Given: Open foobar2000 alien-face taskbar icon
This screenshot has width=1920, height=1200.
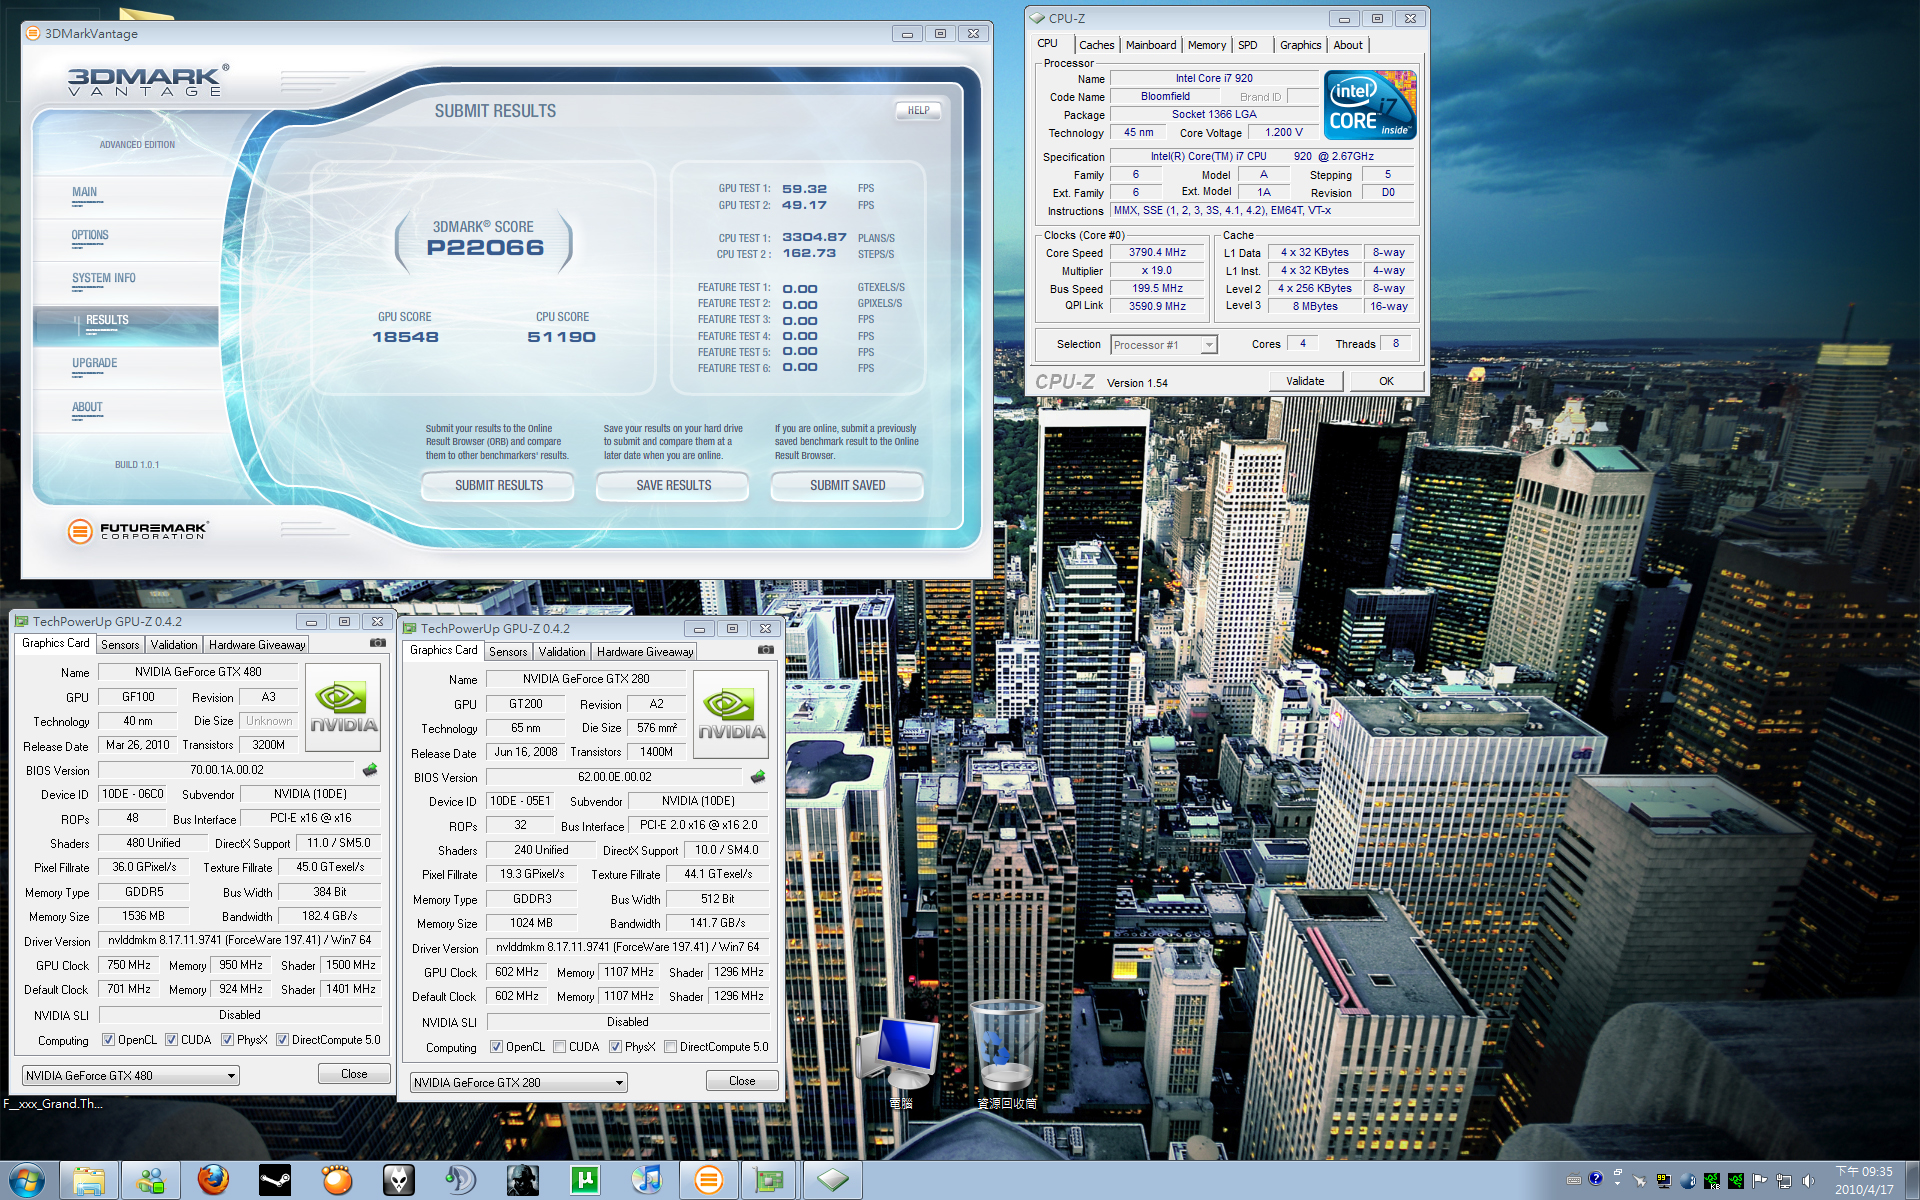Looking at the screenshot, I should (399, 1181).
